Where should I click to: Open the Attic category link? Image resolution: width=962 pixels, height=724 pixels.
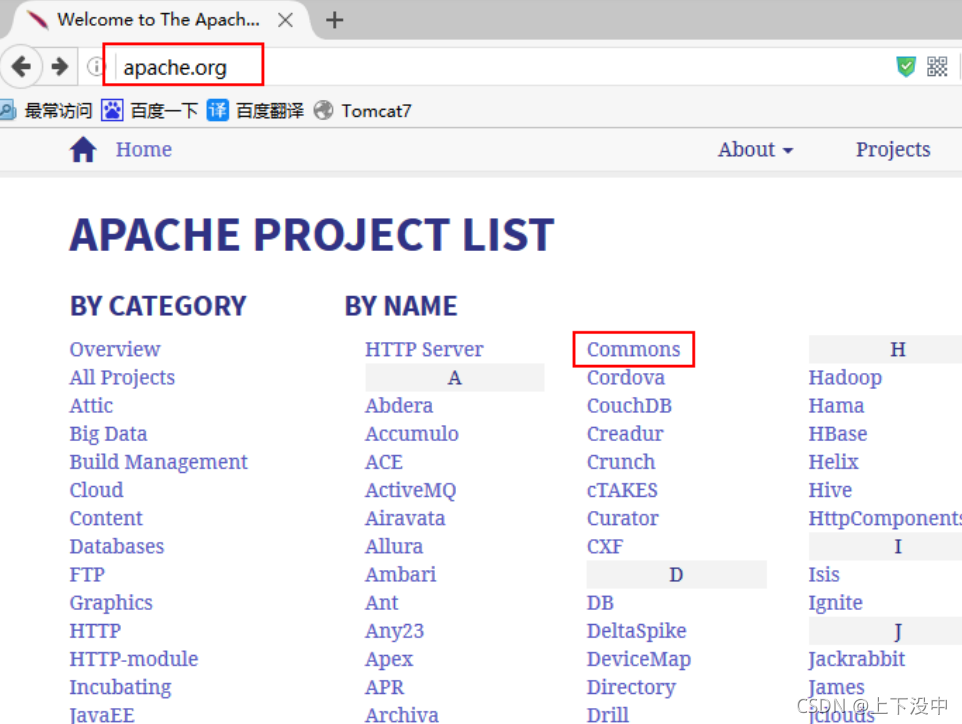91,406
